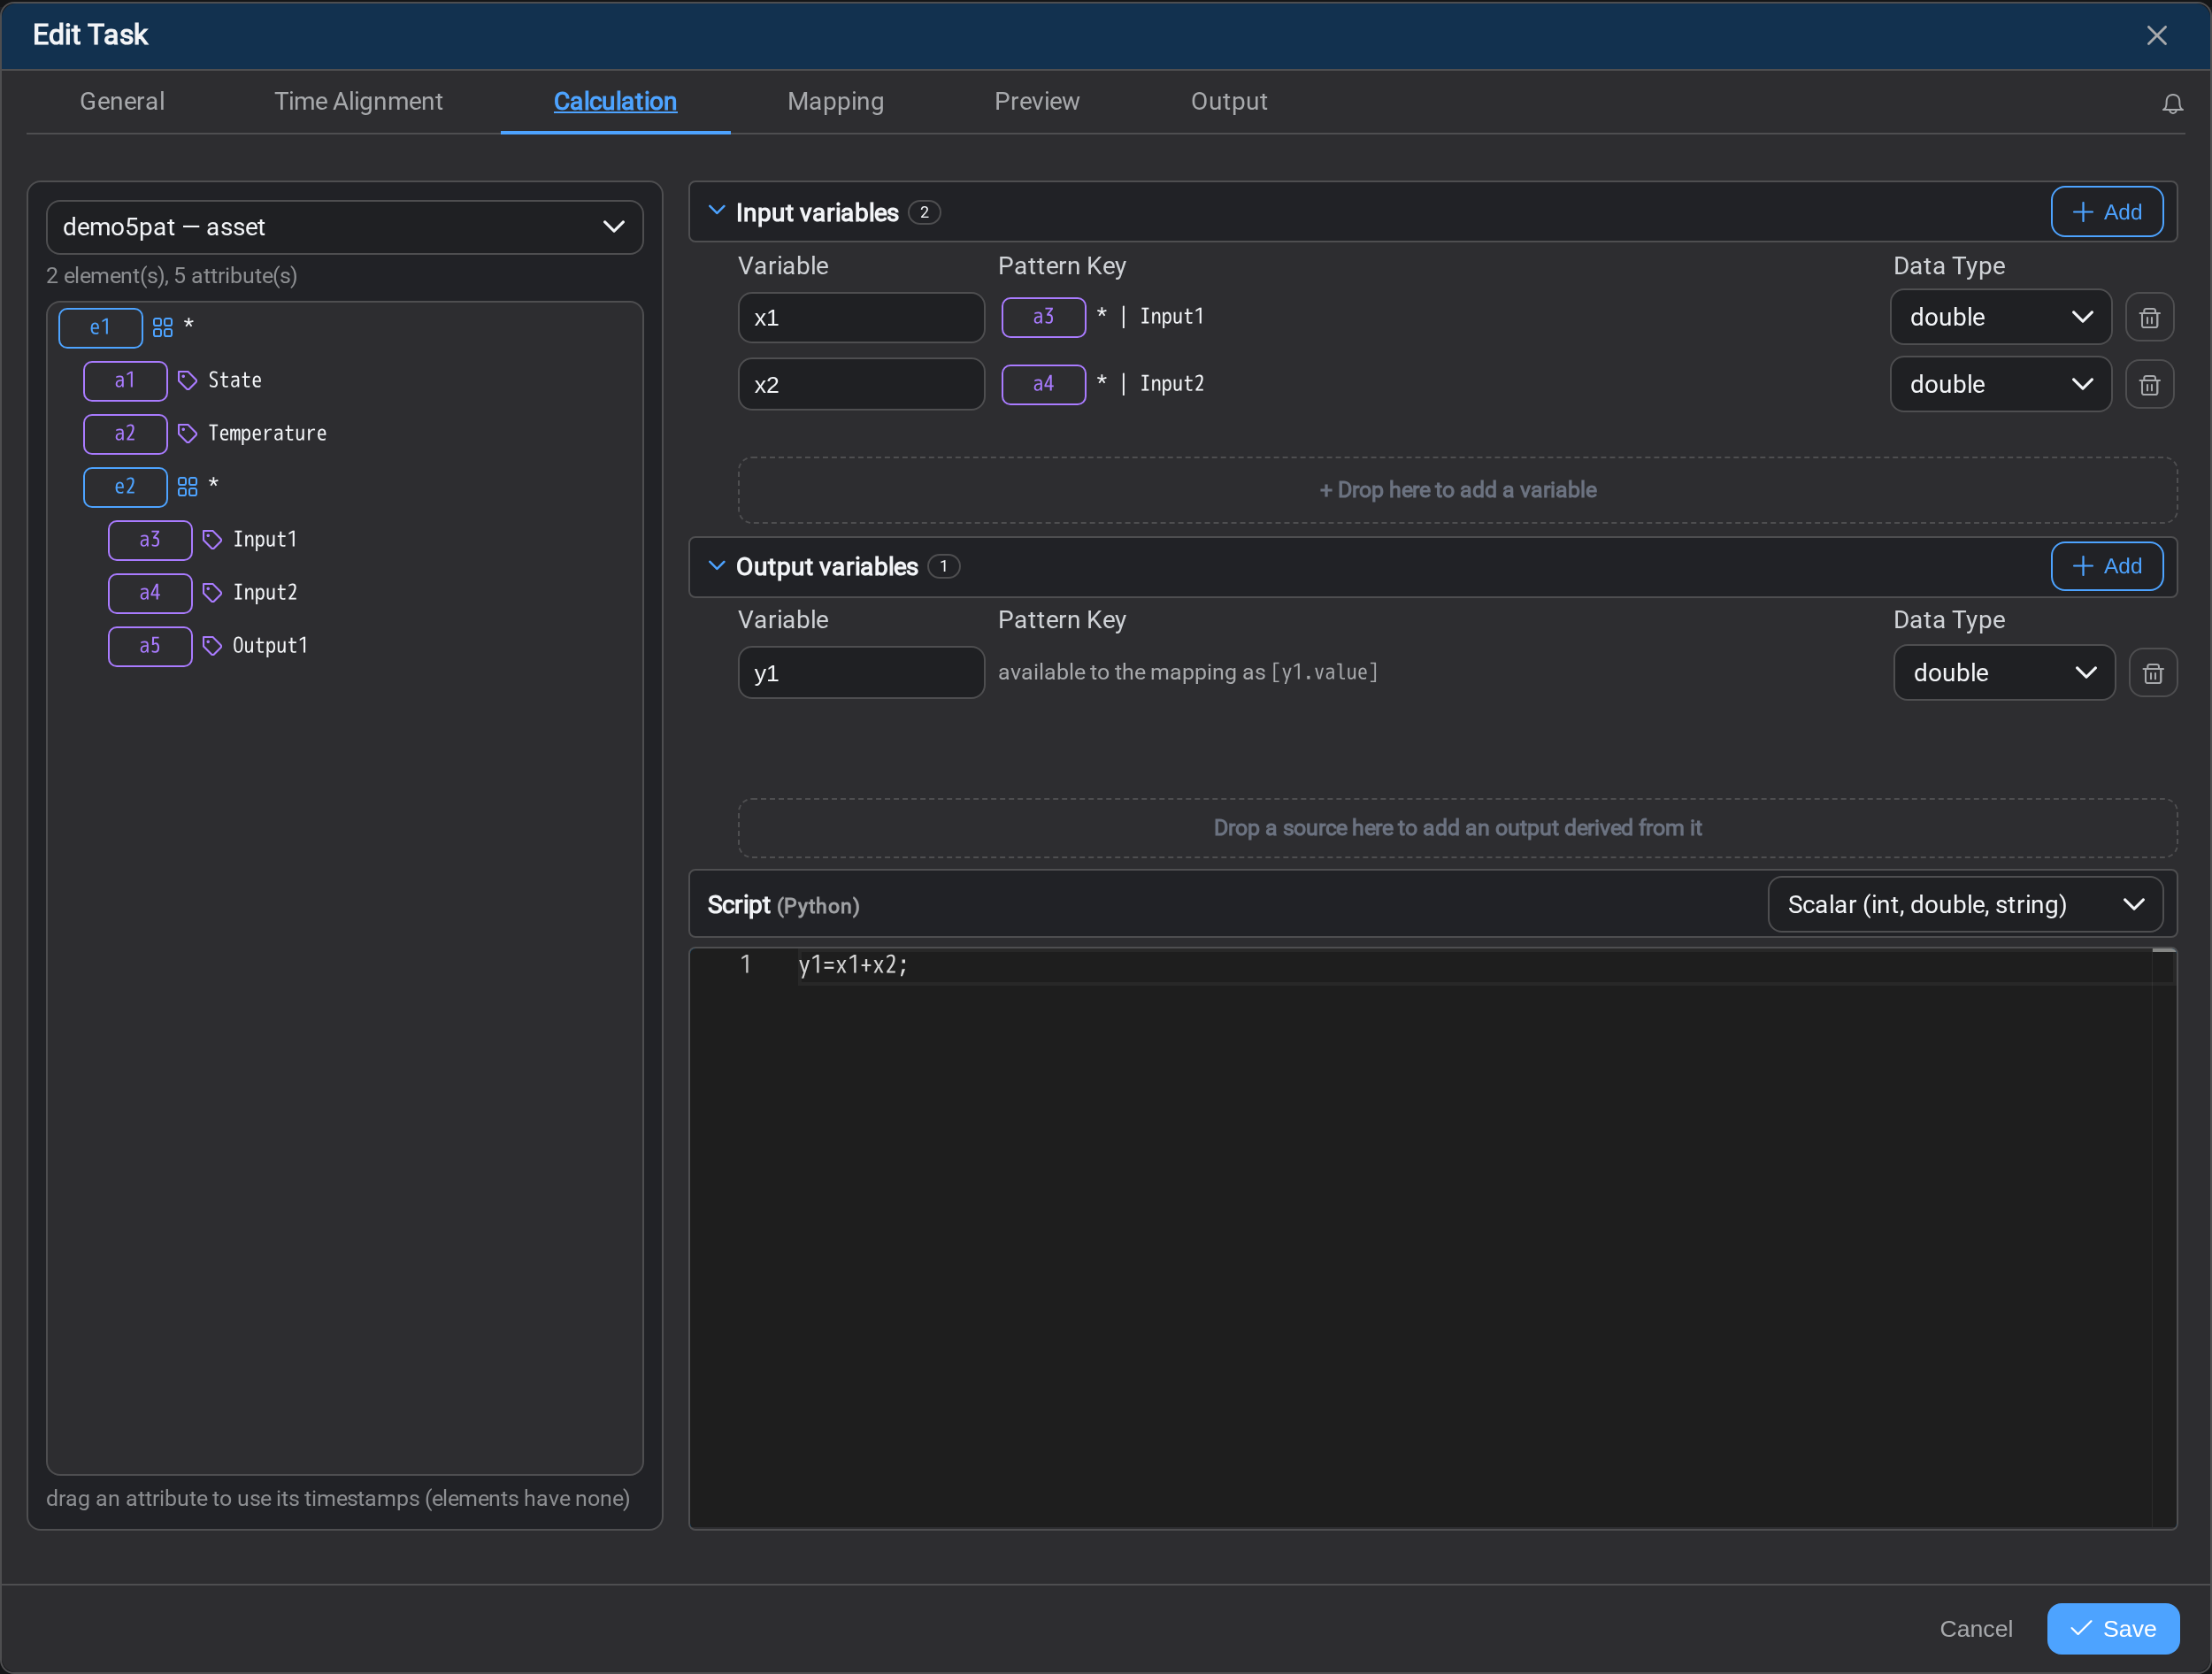Click script line number 1

pyautogui.click(x=744, y=966)
